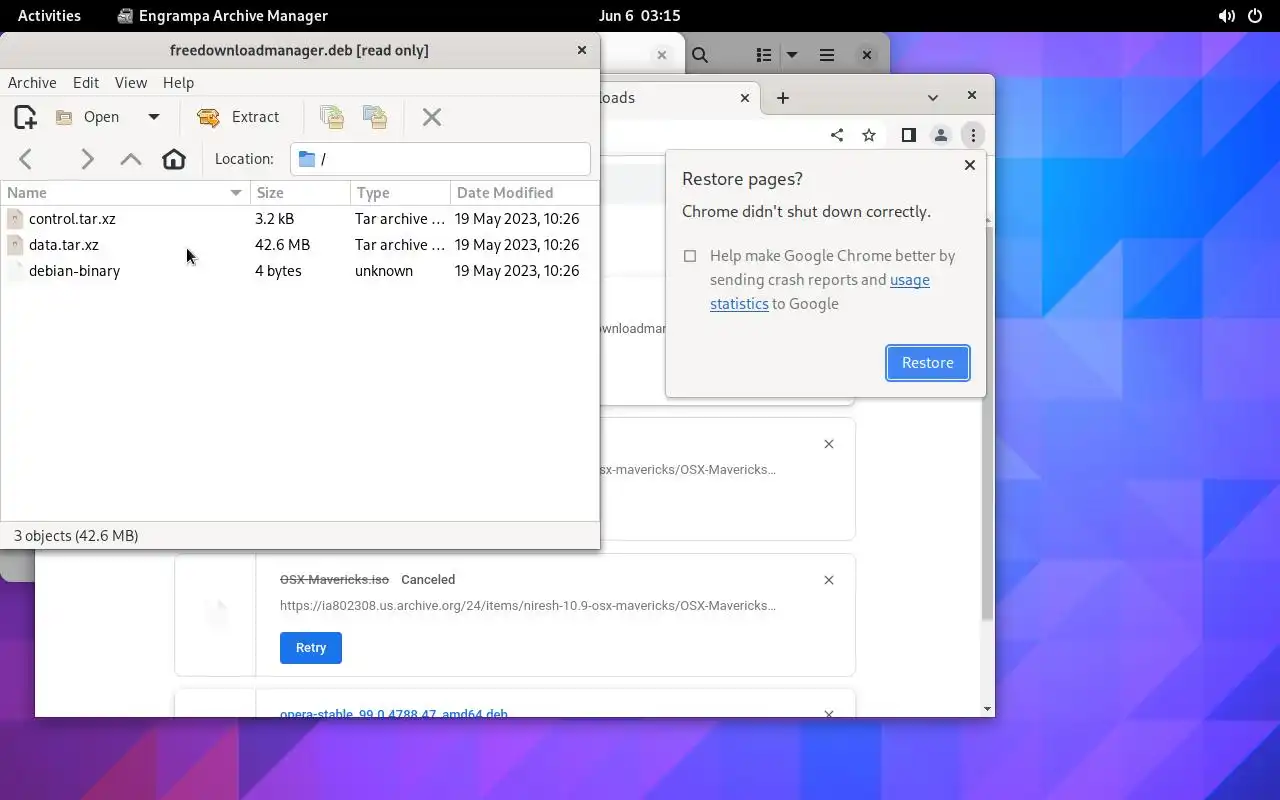Click Chrome's share page icon

click(x=837, y=135)
